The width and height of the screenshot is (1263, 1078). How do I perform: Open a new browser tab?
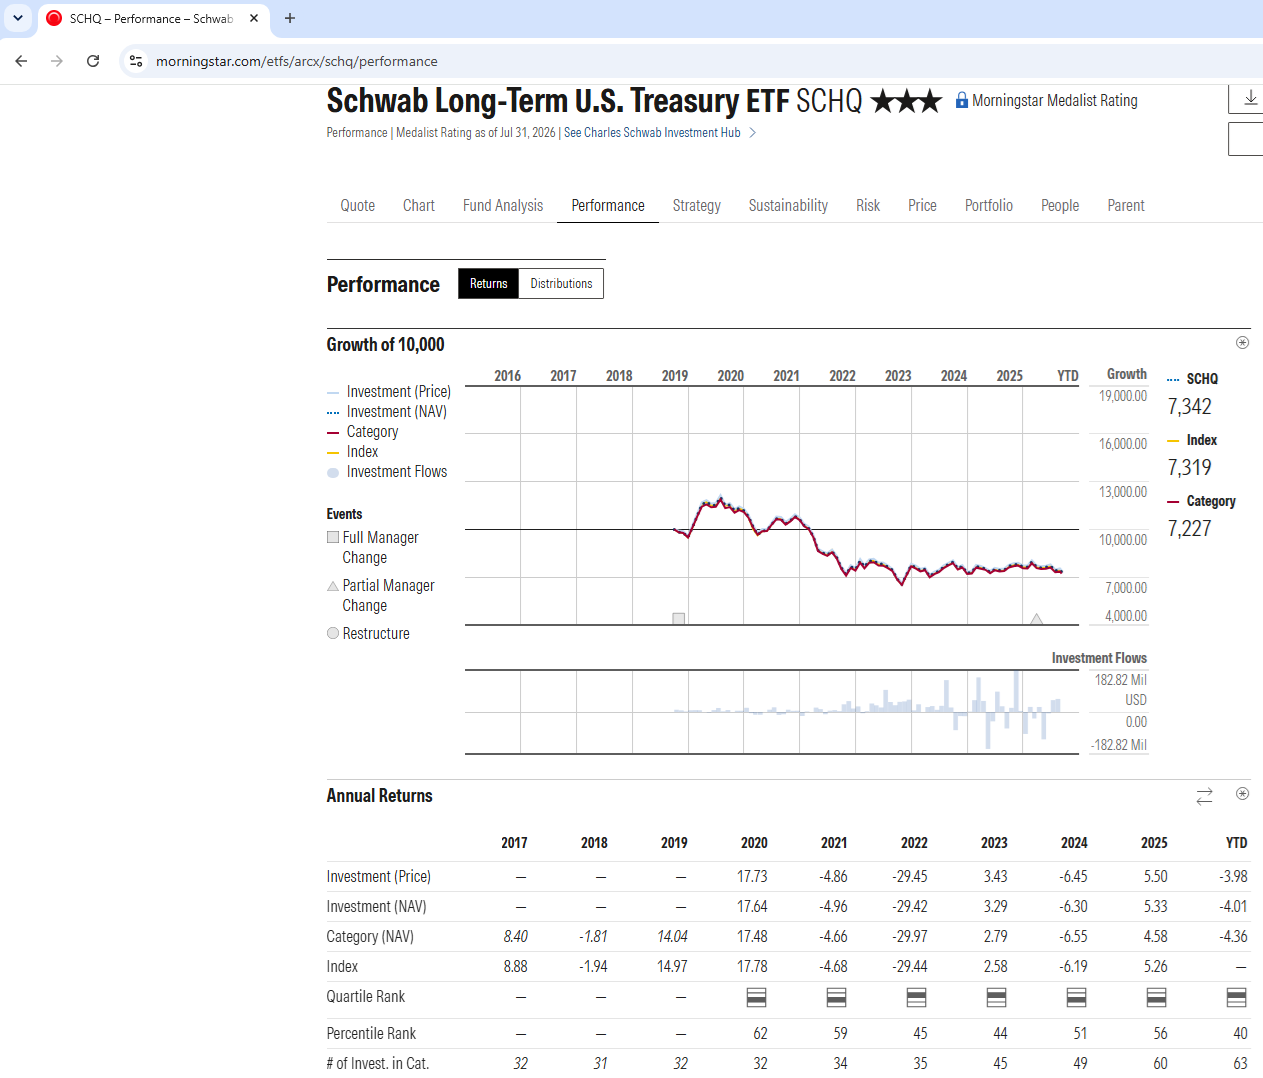point(290,18)
